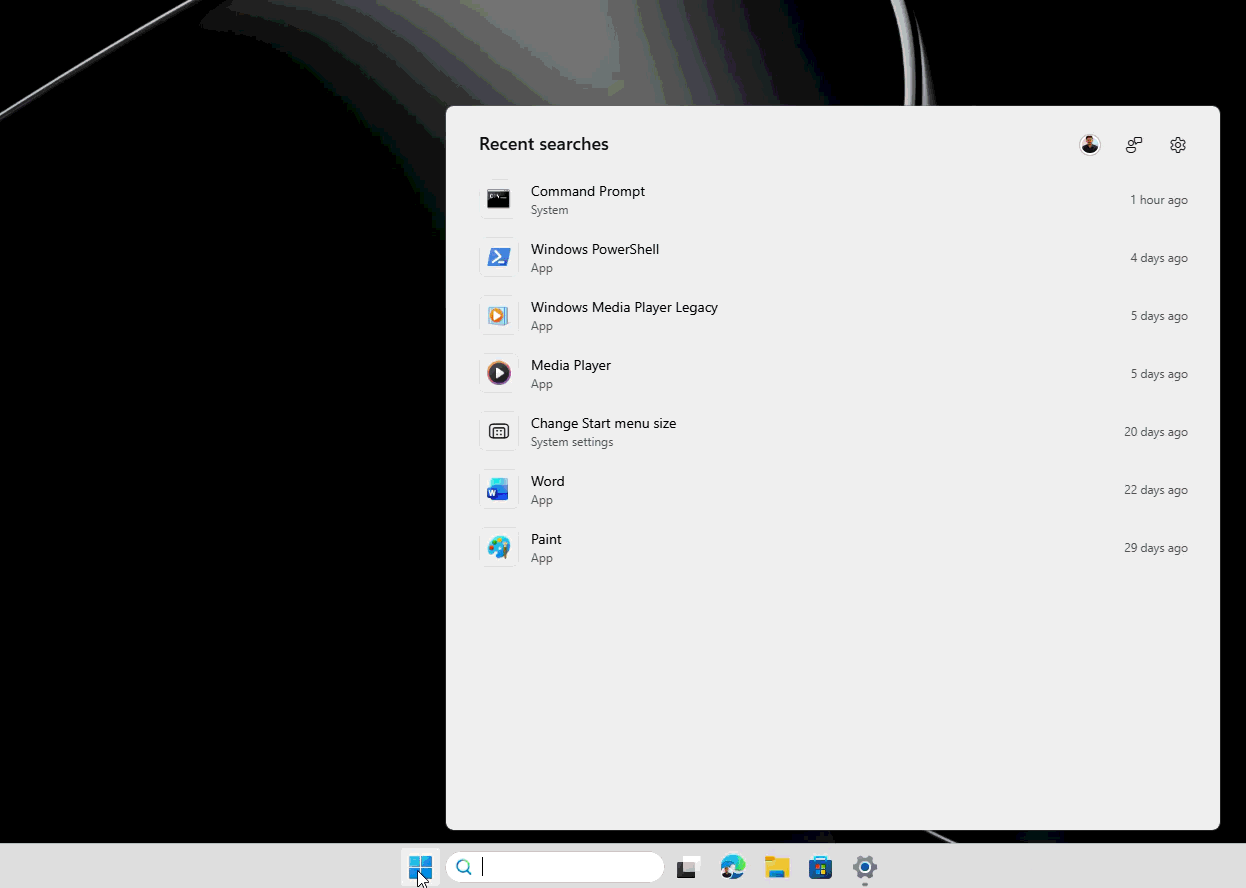Select the "Media Player" result title
This screenshot has height=888, width=1246.
point(571,365)
